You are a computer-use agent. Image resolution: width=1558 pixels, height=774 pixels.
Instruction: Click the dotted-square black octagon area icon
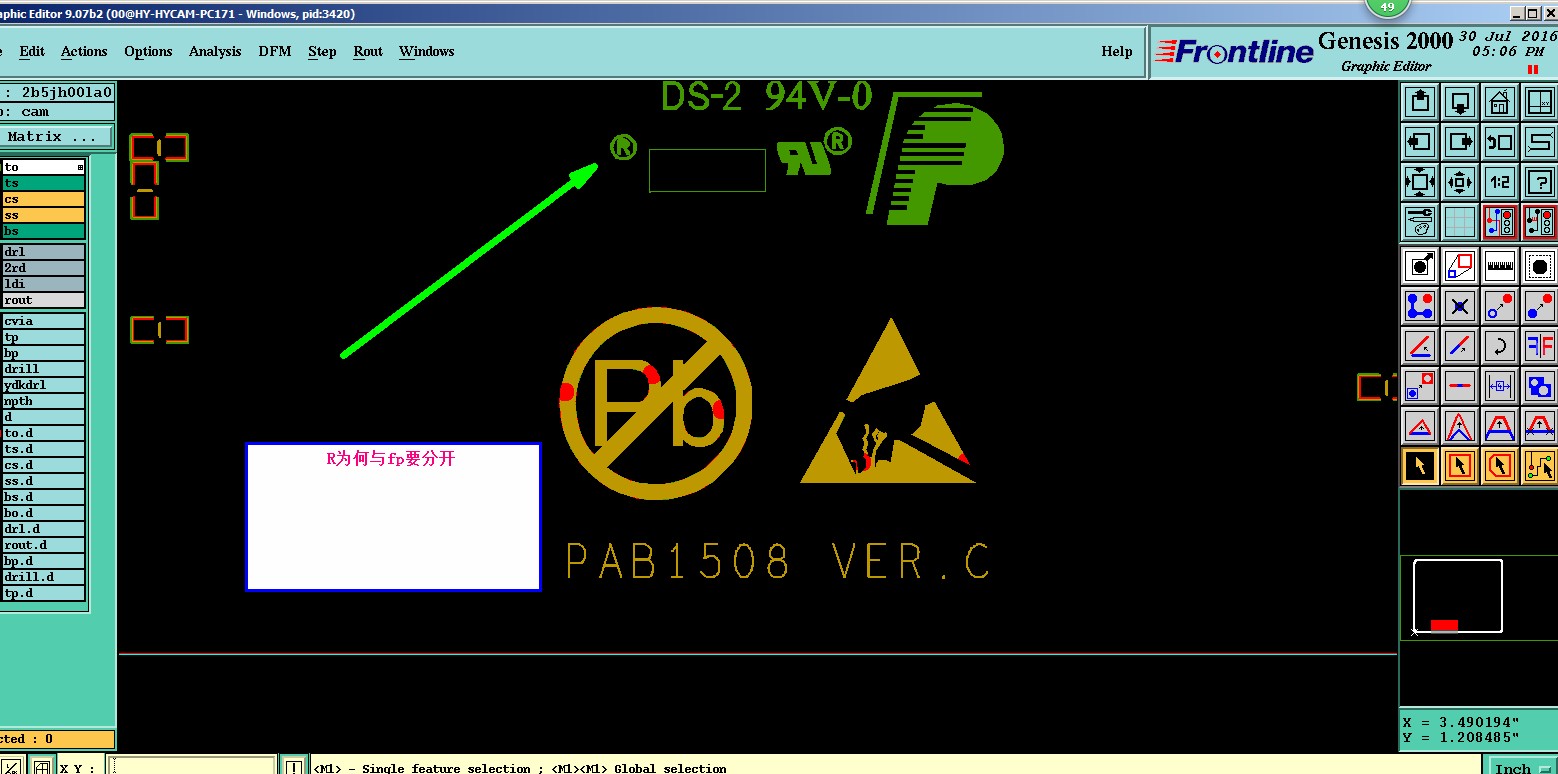point(1539,266)
